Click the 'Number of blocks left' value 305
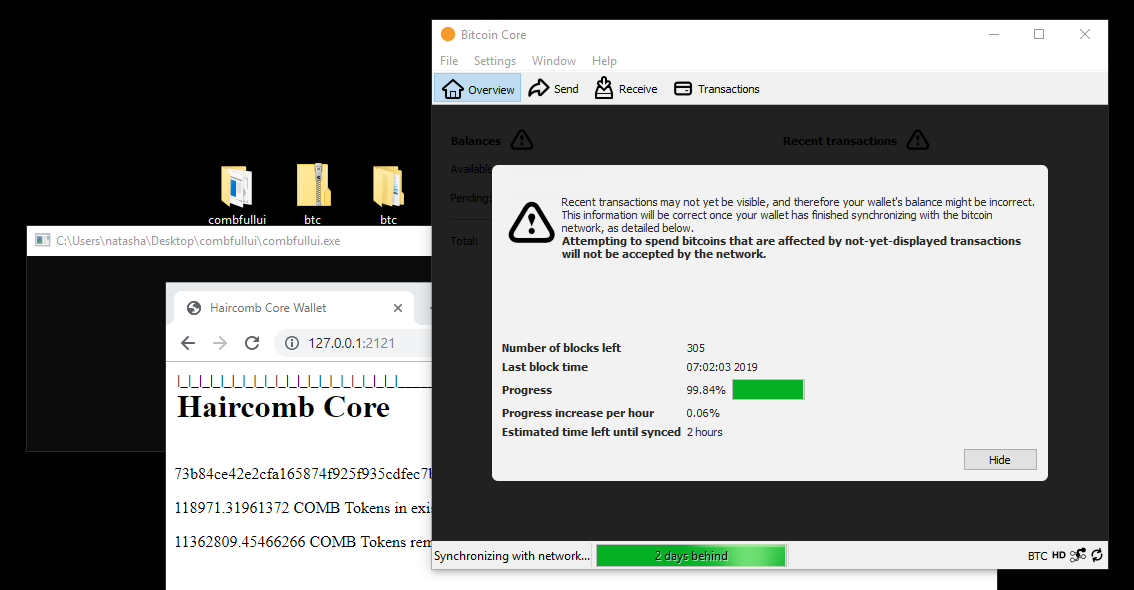This screenshot has width=1134, height=590. click(696, 348)
